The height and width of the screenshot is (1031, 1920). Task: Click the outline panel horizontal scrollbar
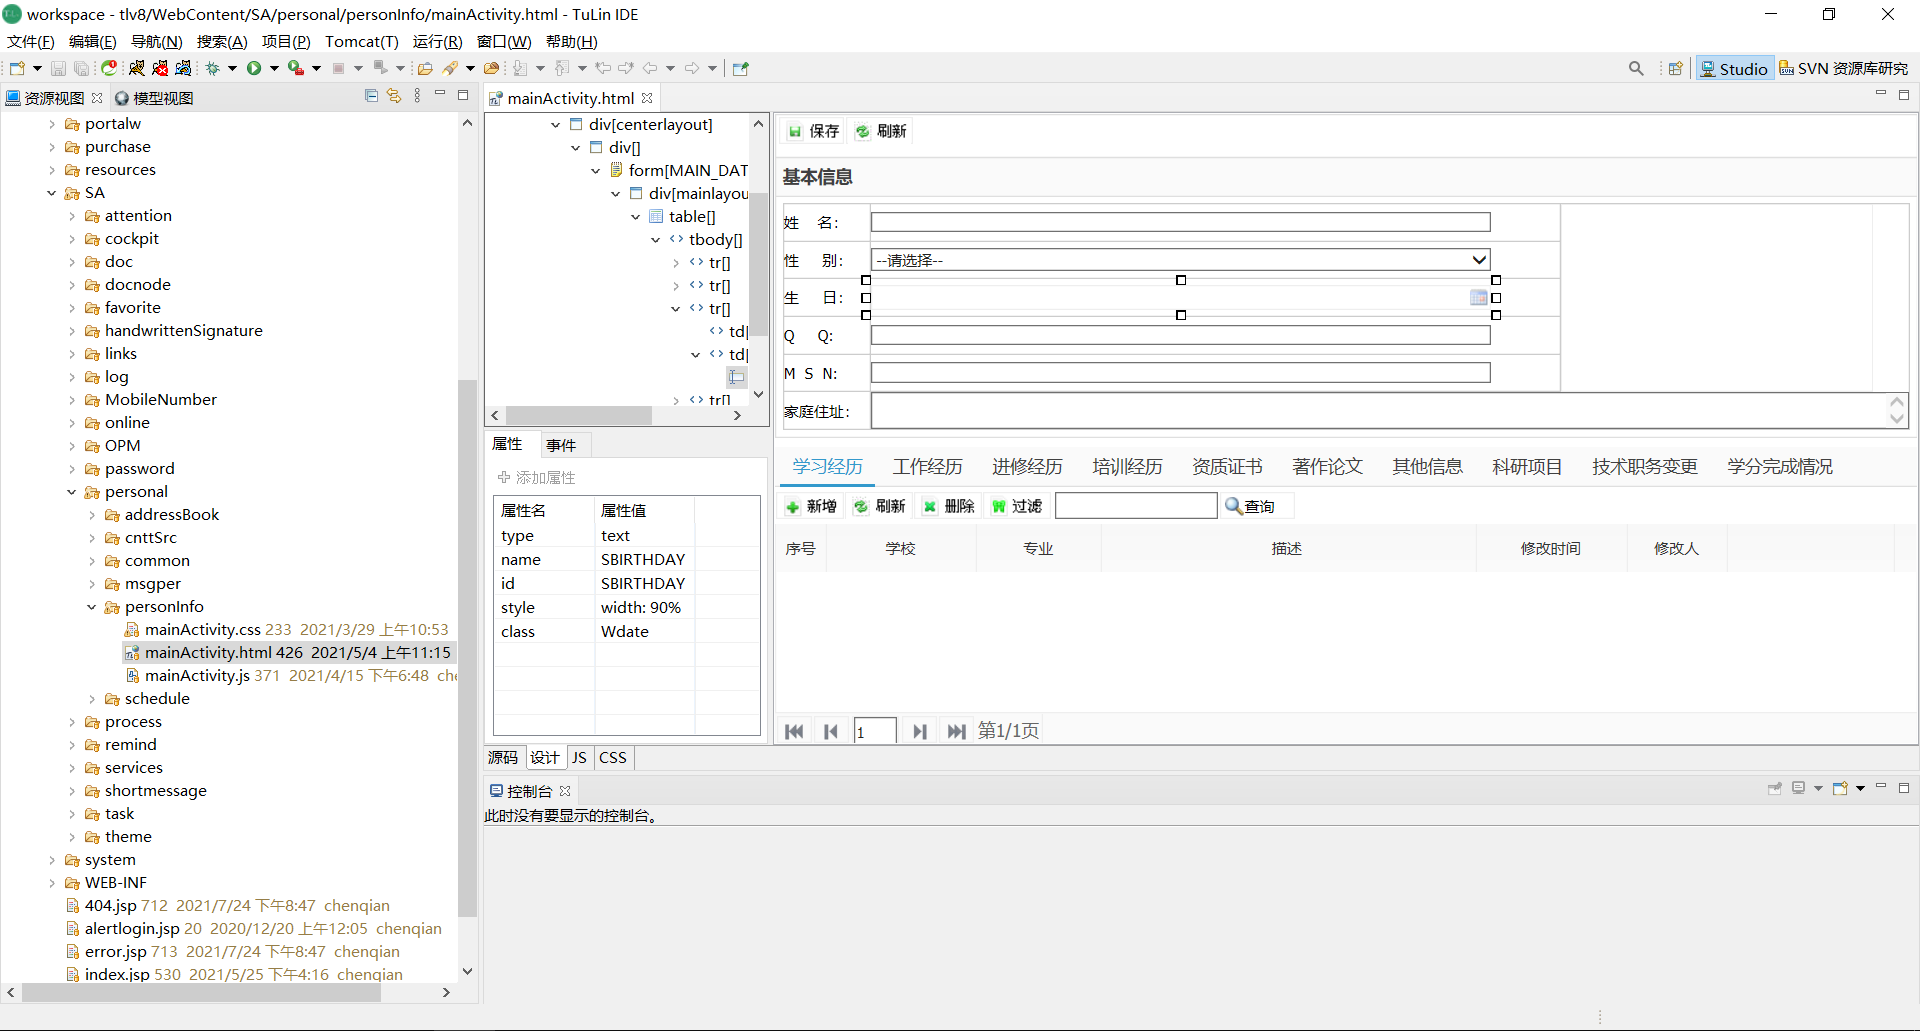(578, 415)
